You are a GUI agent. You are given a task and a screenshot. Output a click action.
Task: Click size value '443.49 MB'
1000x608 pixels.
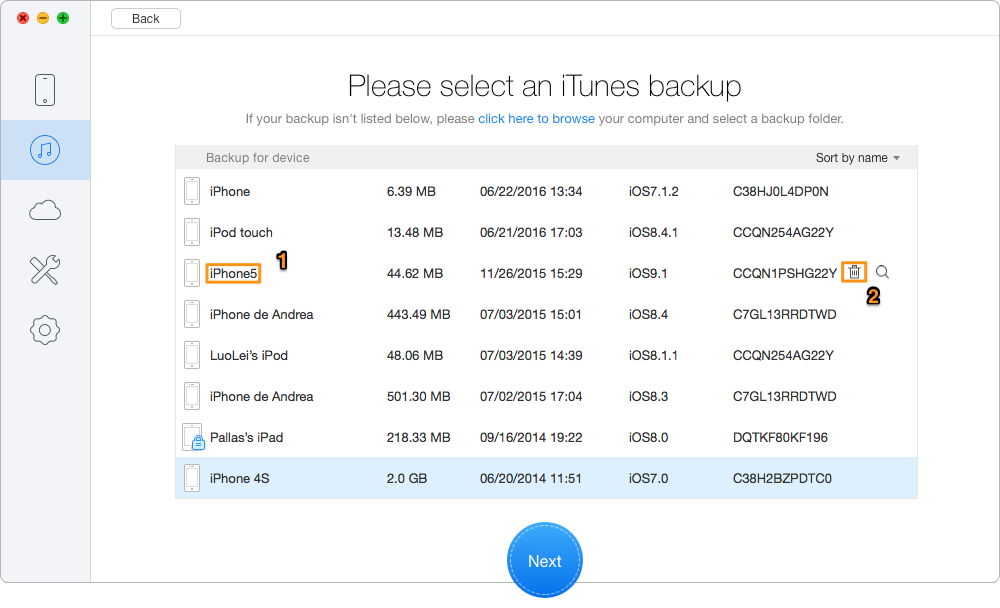pos(418,315)
